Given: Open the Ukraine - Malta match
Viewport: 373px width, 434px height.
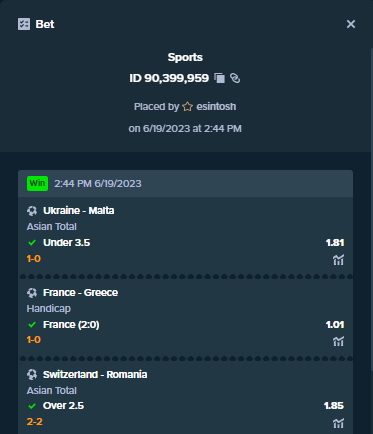Looking at the screenshot, I should click(x=79, y=211).
